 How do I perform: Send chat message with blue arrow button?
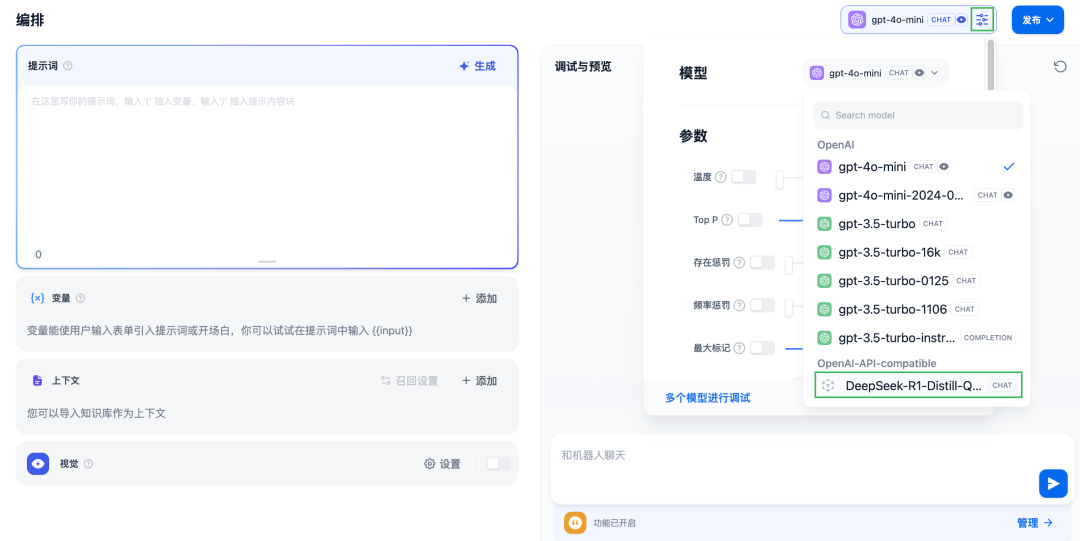1053,483
